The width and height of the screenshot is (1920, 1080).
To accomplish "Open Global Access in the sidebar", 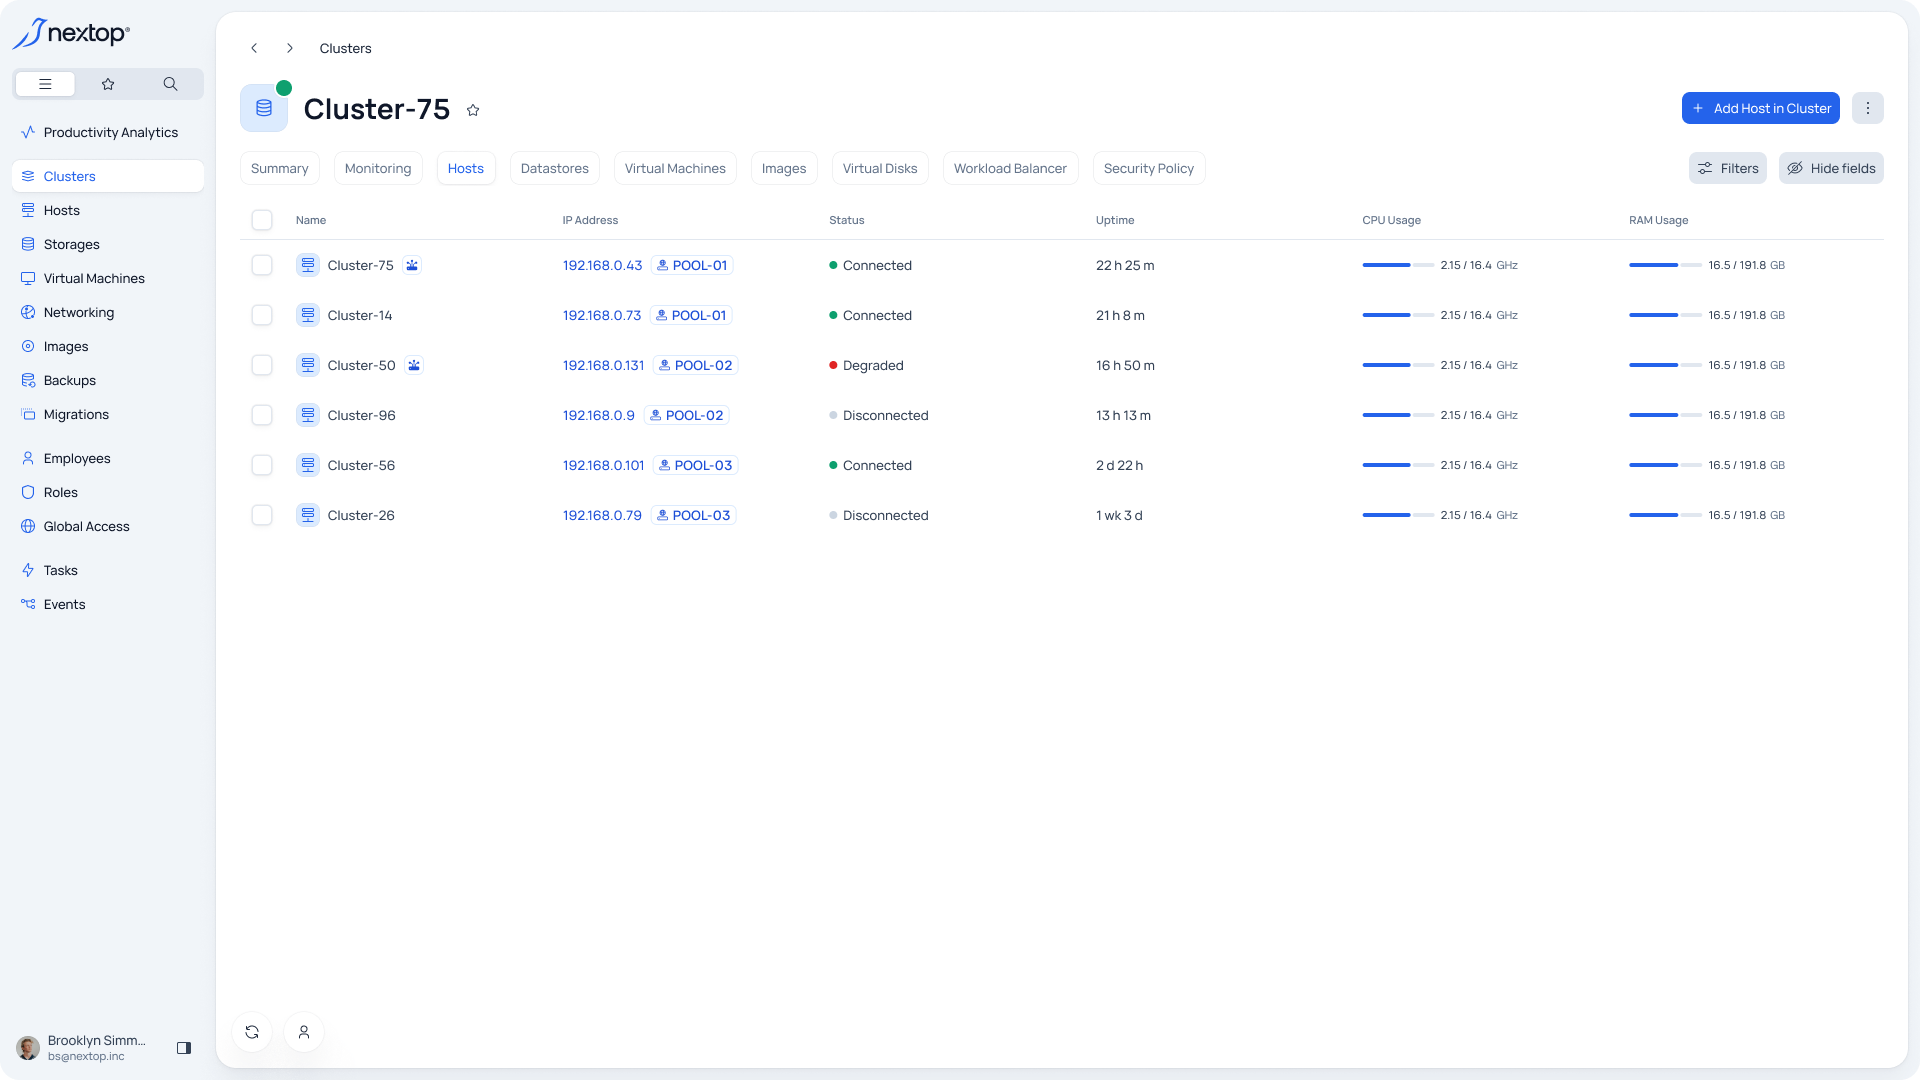I will pyautogui.click(x=108, y=526).
